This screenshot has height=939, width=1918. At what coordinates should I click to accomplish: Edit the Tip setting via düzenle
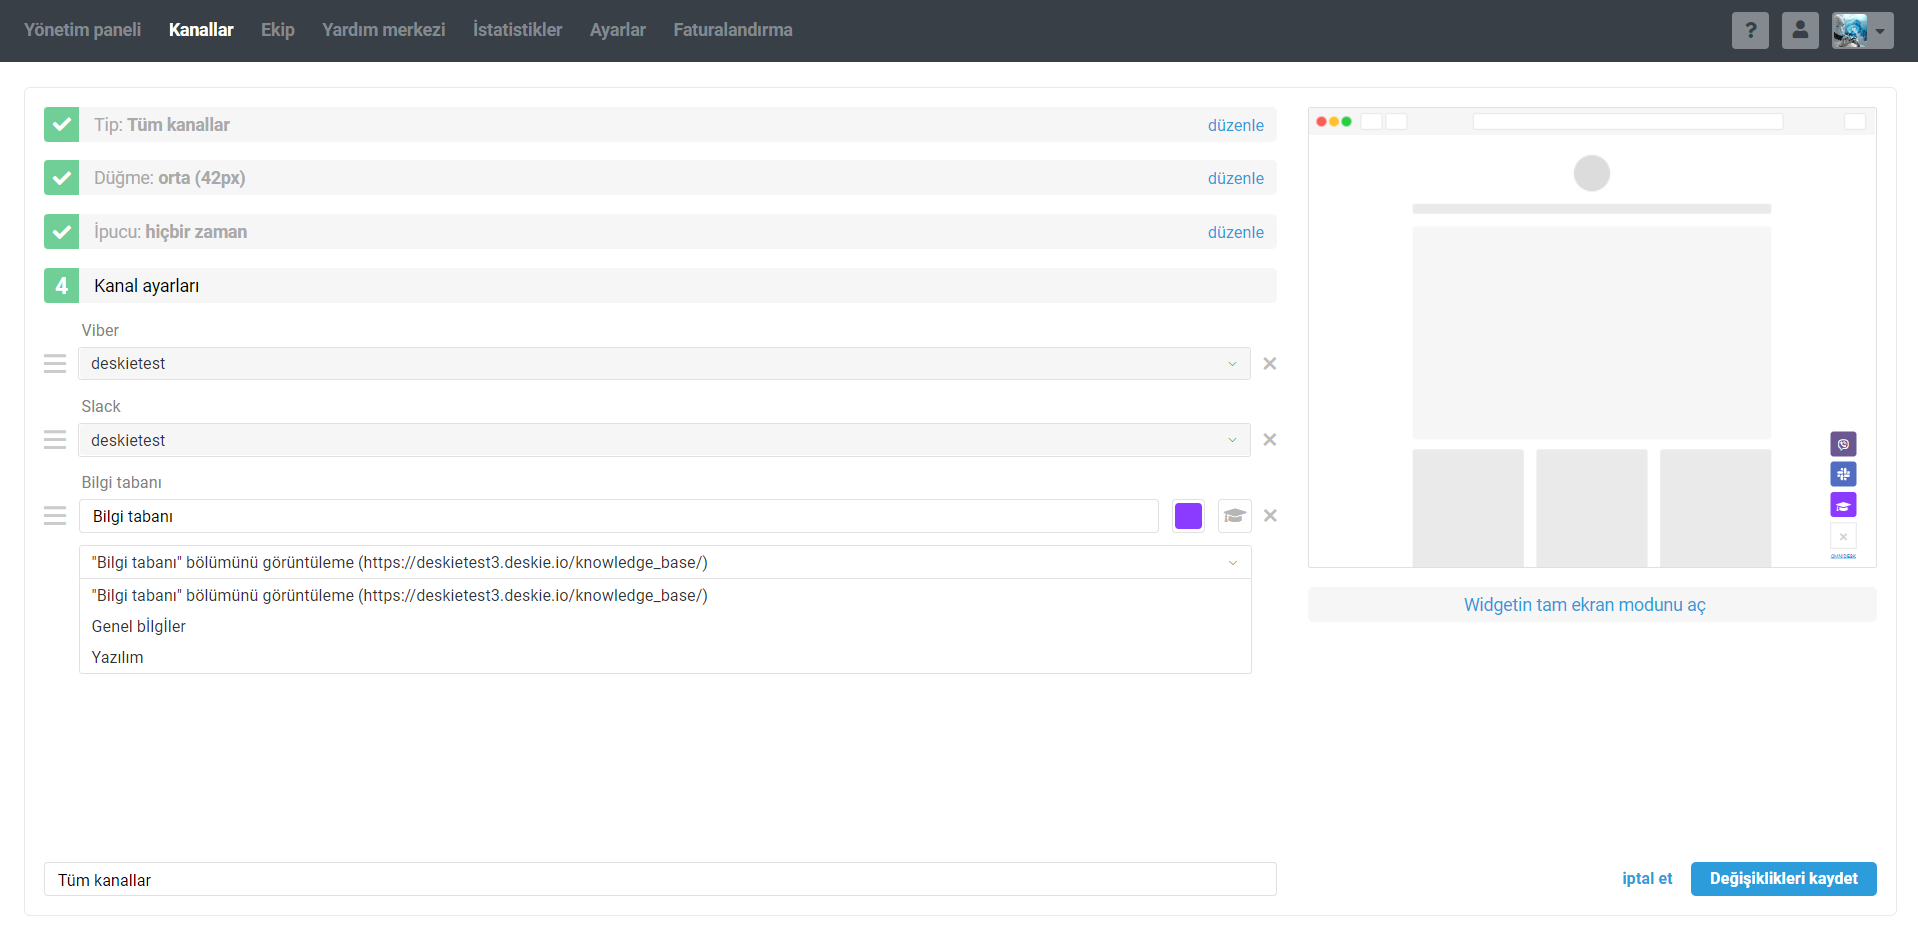pos(1236,125)
